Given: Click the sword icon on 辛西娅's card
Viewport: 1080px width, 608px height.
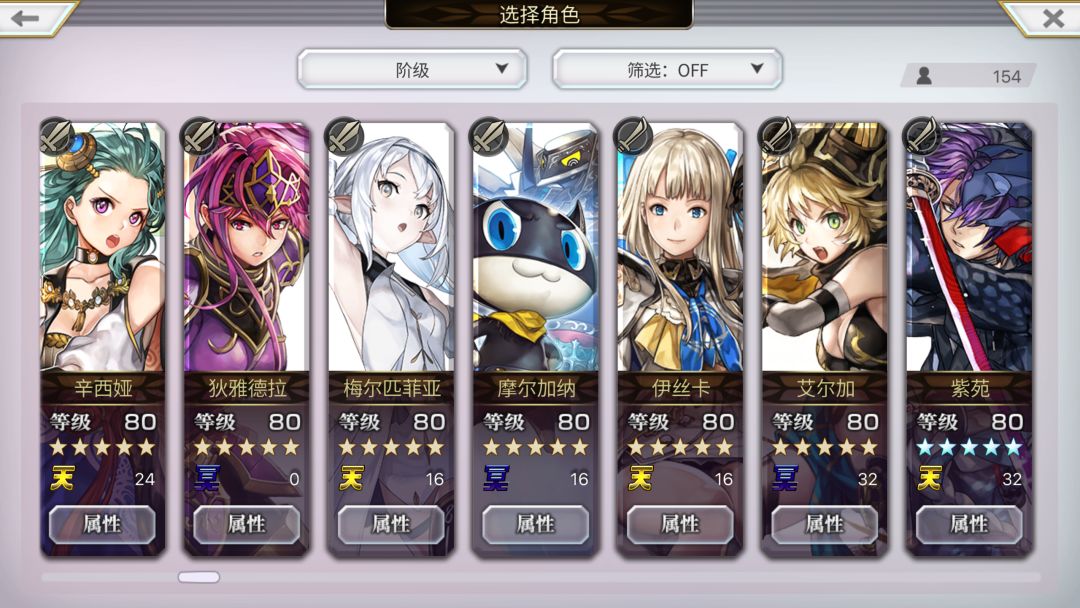Looking at the screenshot, I should coord(56,135).
